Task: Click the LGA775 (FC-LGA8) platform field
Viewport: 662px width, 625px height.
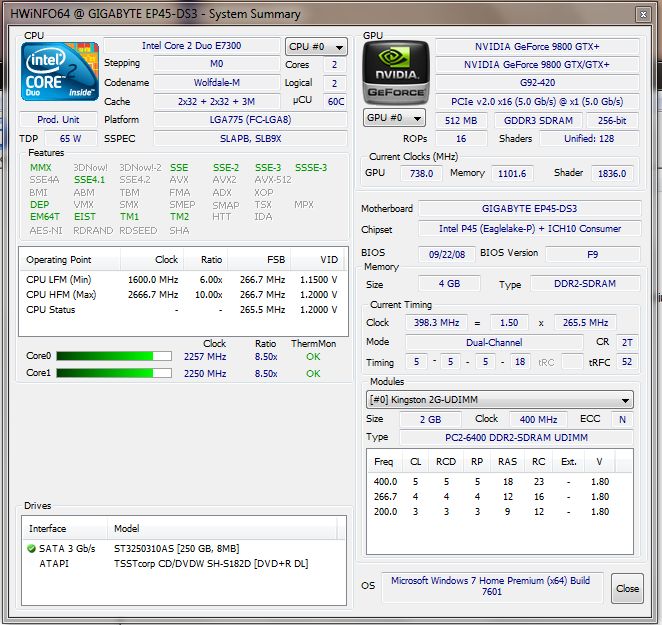Action: [x=250, y=120]
